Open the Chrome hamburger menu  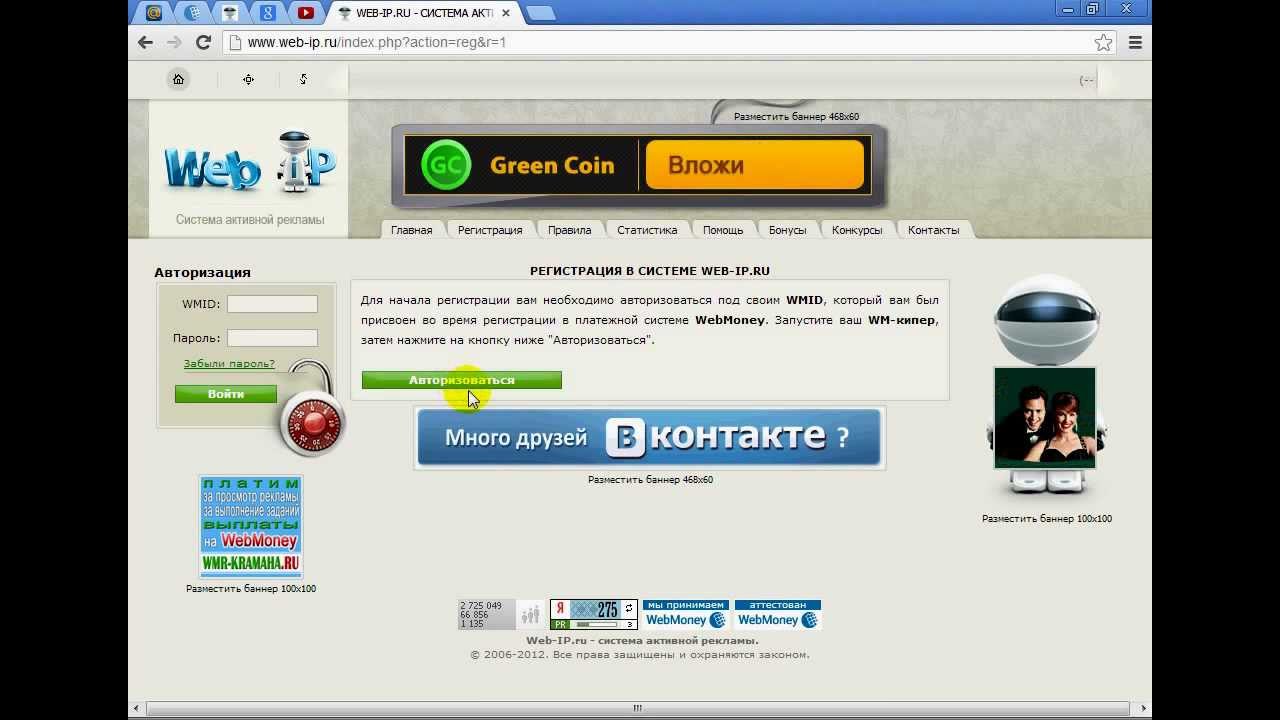click(x=1135, y=42)
